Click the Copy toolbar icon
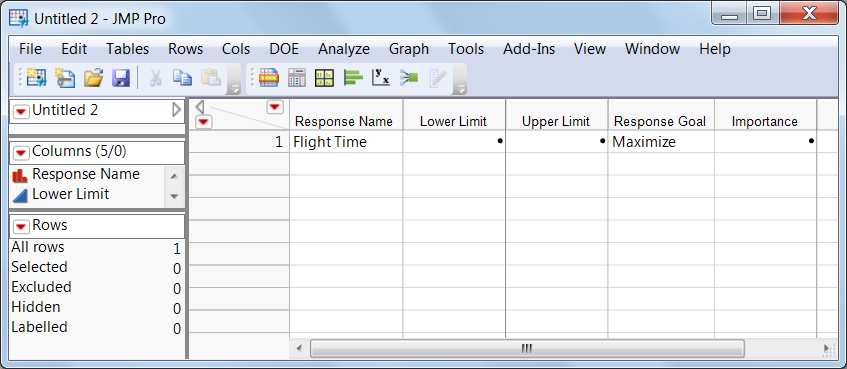The image size is (847, 369). [183, 79]
